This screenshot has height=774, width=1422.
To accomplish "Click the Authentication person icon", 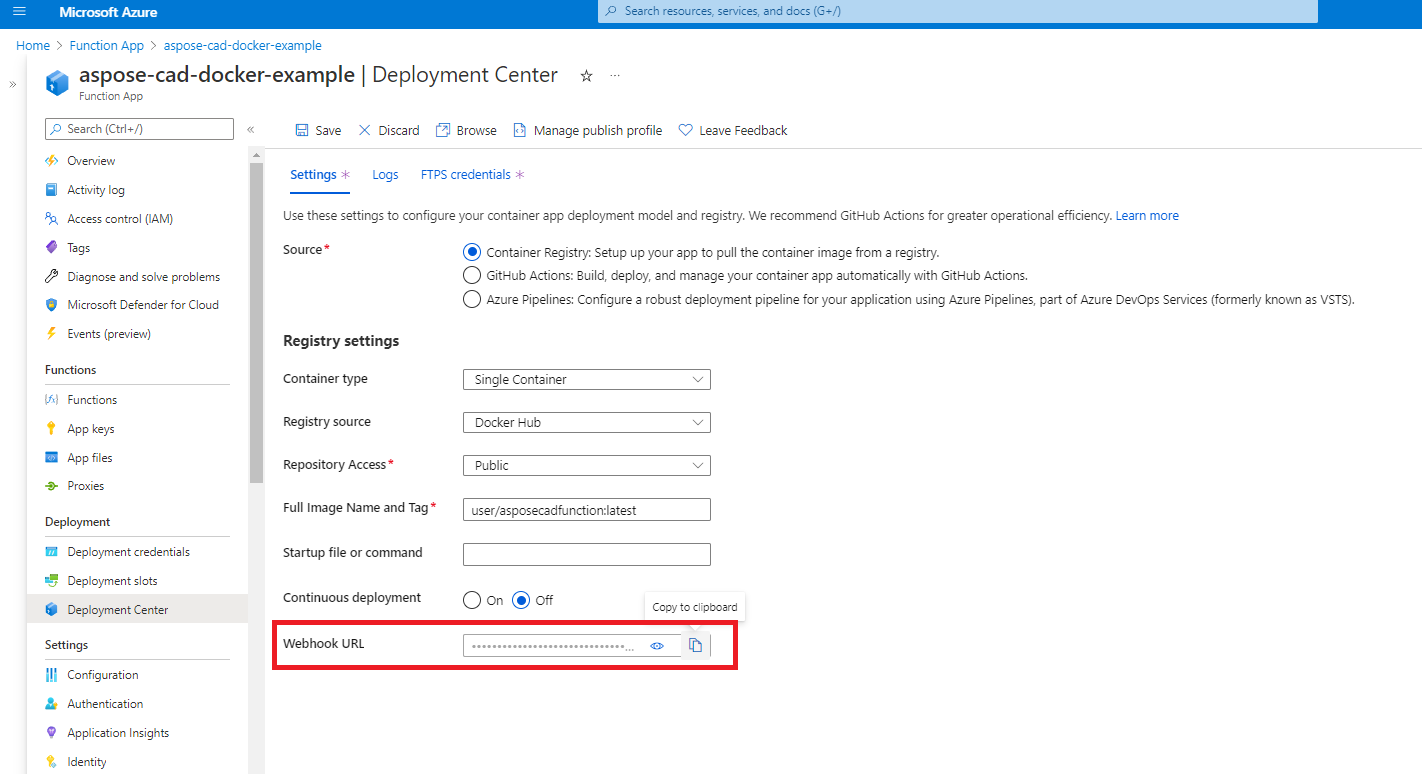I will 52,704.
